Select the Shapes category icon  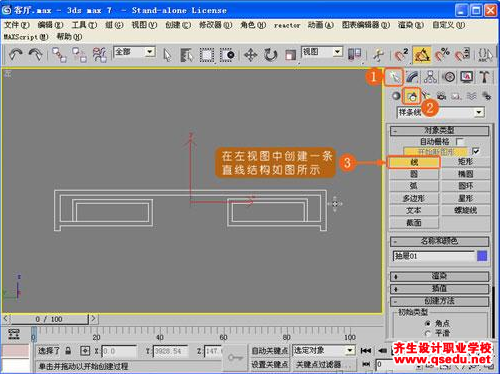pos(412,96)
